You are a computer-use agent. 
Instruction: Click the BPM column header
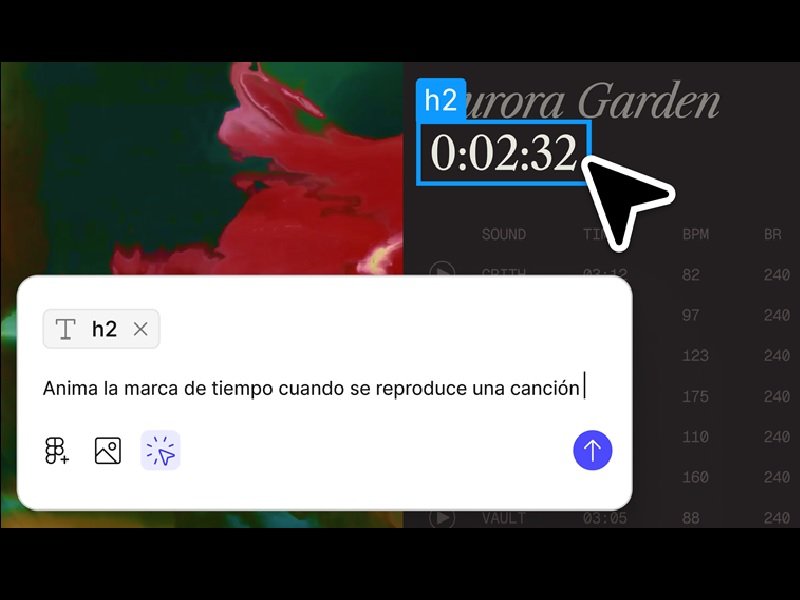(695, 234)
